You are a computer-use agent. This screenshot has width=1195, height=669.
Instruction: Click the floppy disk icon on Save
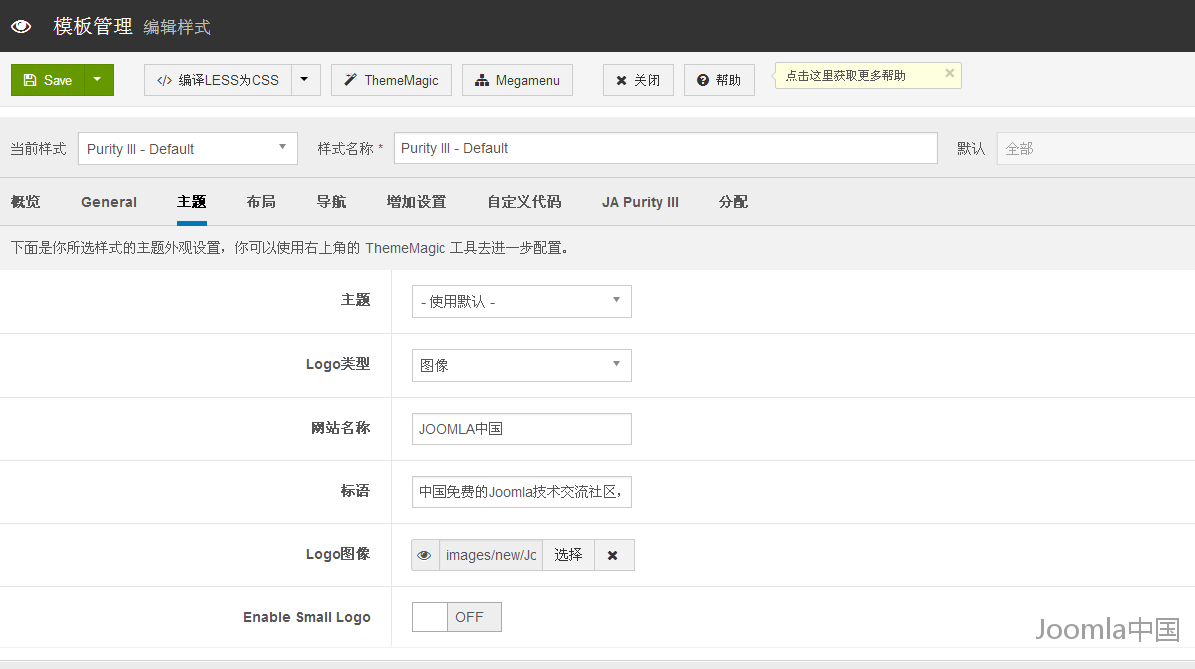[x=30, y=80]
